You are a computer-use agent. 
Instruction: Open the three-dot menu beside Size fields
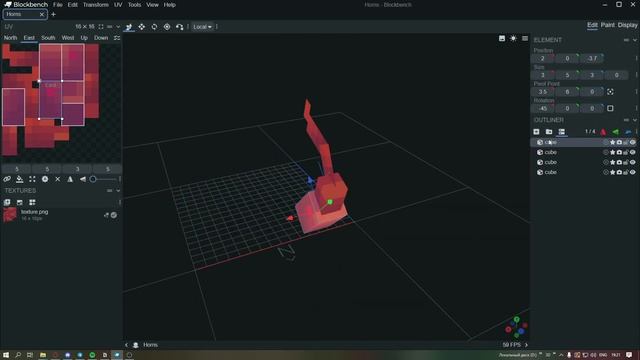tap(636, 75)
